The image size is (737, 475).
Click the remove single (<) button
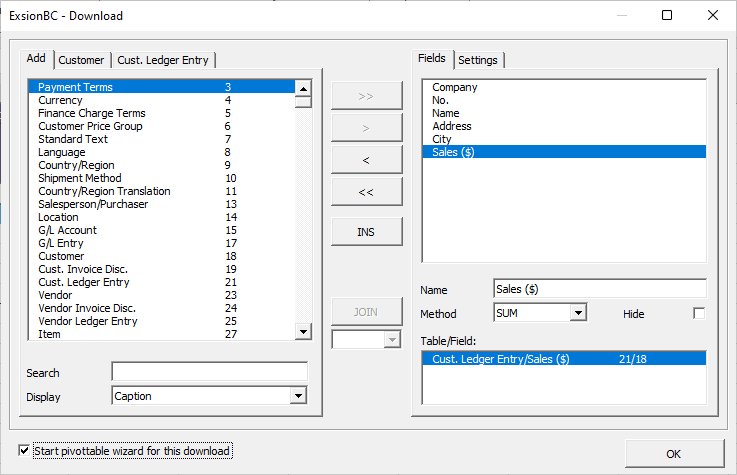(367, 160)
